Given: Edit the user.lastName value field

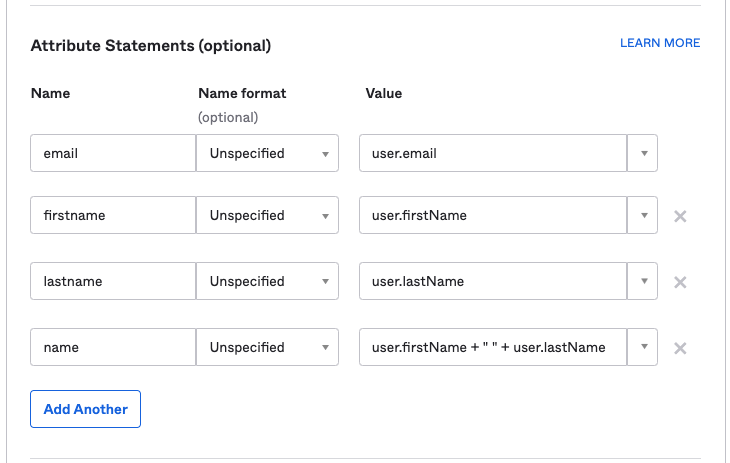Looking at the screenshot, I should click(x=492, y=282).
